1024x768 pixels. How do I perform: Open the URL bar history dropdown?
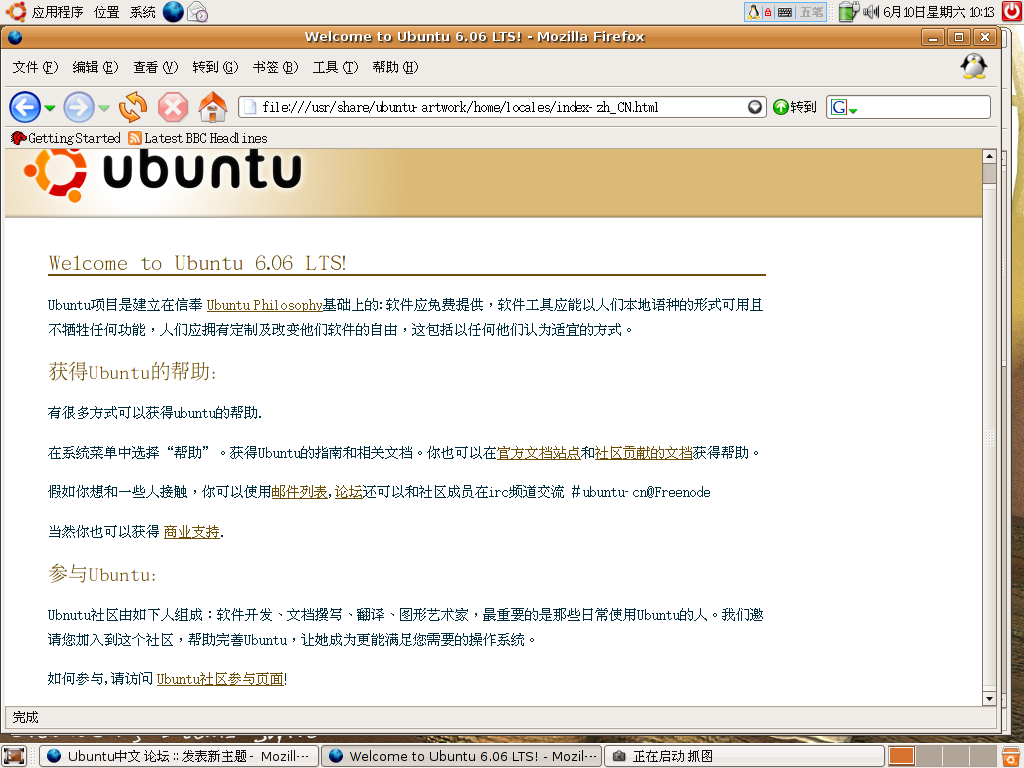point(754,107)
